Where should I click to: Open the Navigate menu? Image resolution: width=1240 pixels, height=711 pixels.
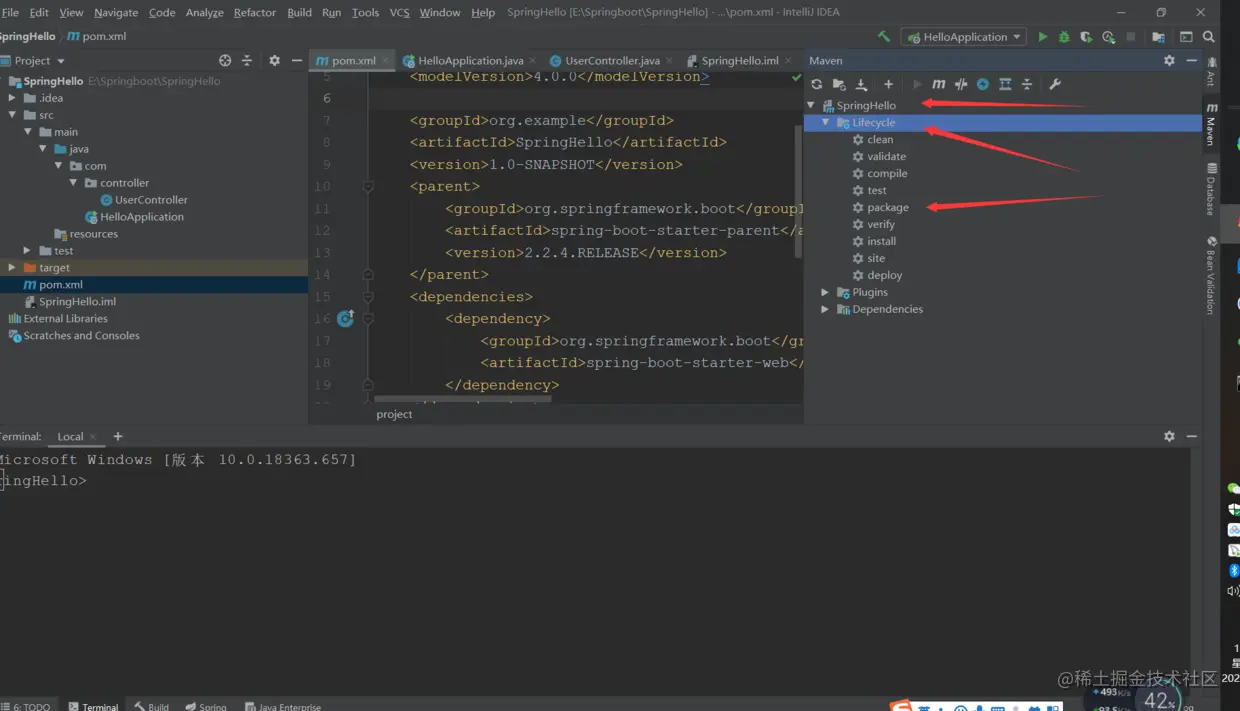116,12
